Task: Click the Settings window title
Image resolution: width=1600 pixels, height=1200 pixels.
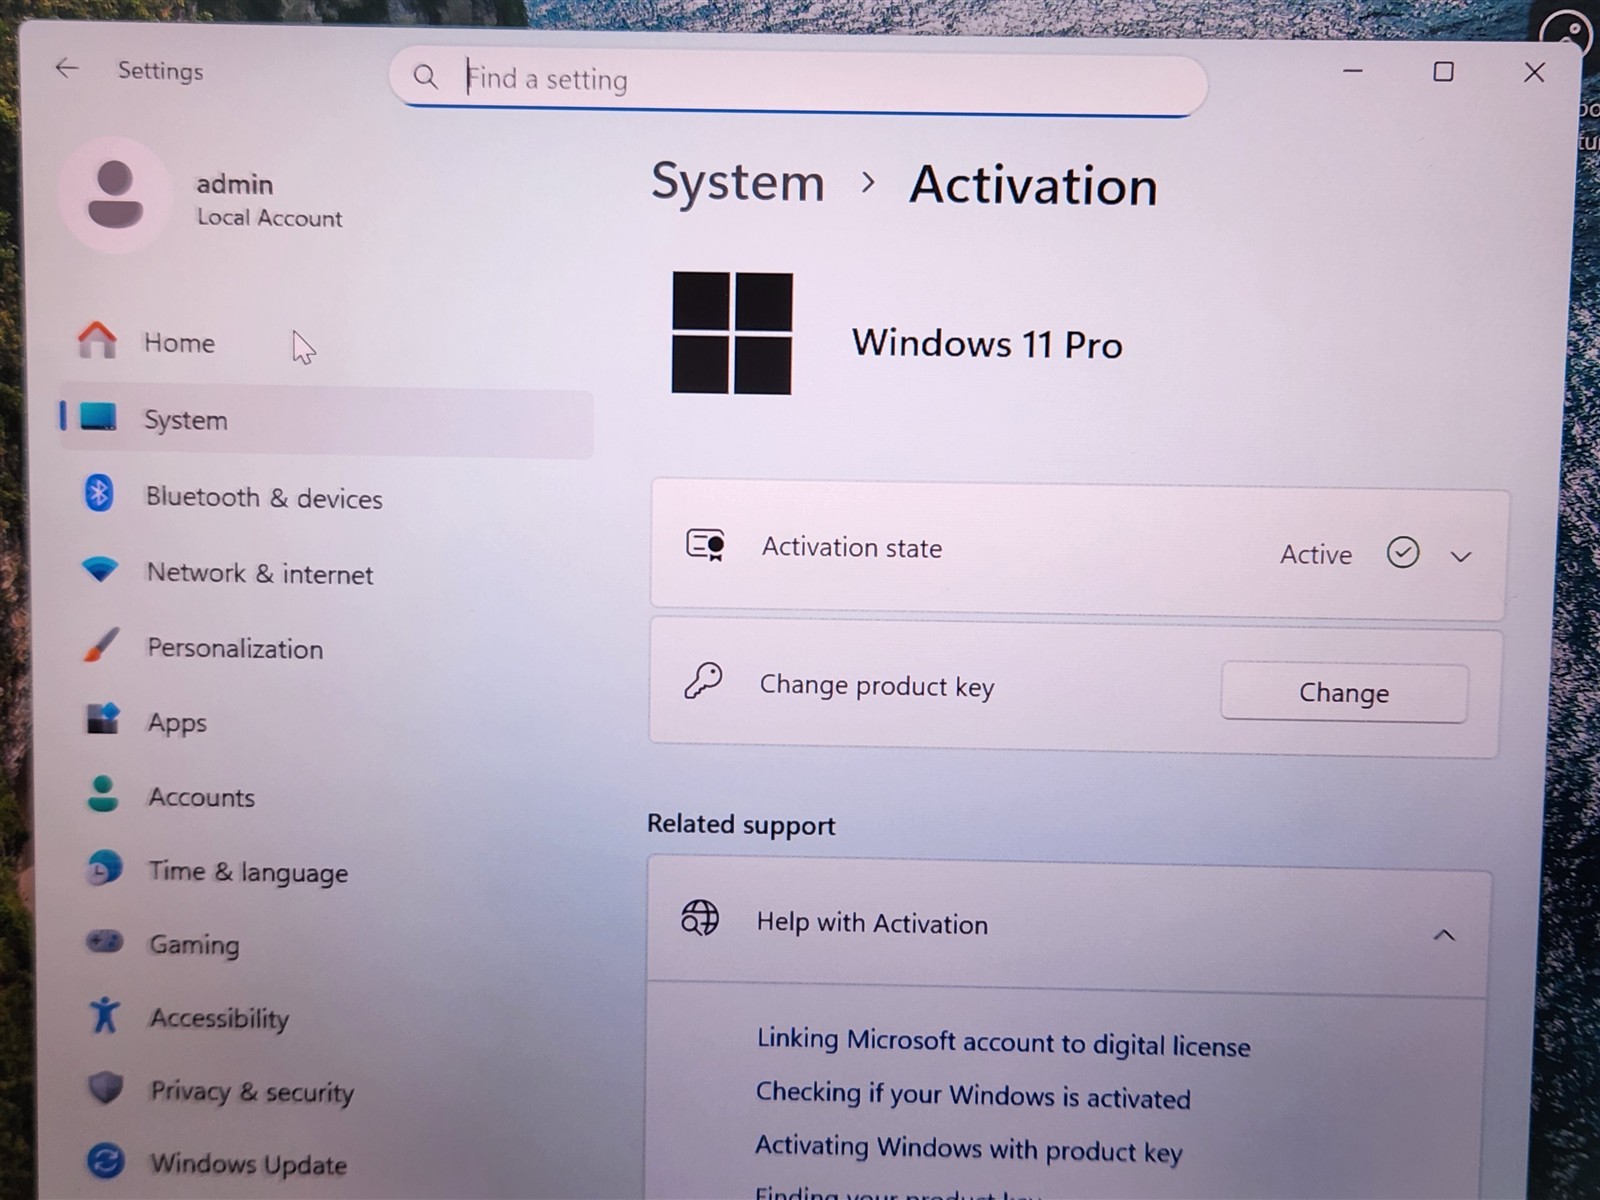Action: coord(160,70)
